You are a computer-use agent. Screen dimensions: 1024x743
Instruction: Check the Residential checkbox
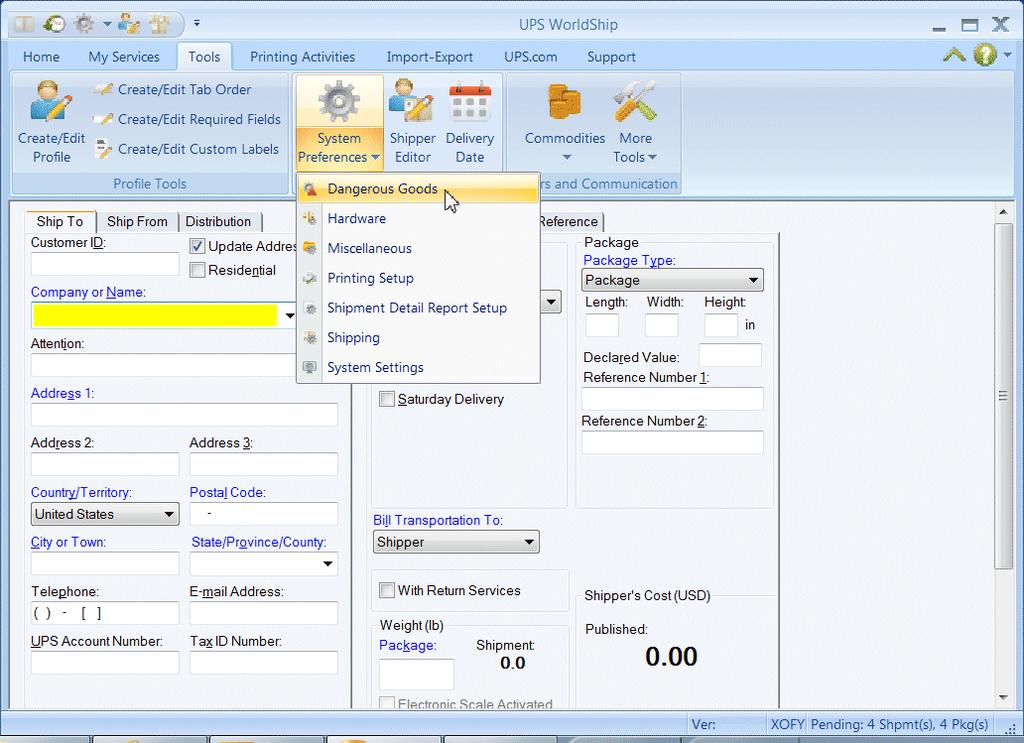point(197,270)
